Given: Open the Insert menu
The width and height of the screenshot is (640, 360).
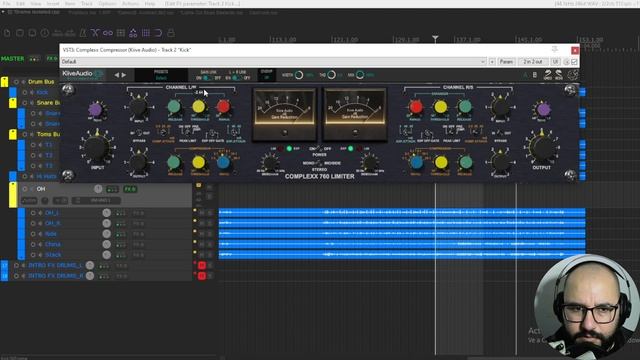Looking at the screenshot, I should pos(53,4).
